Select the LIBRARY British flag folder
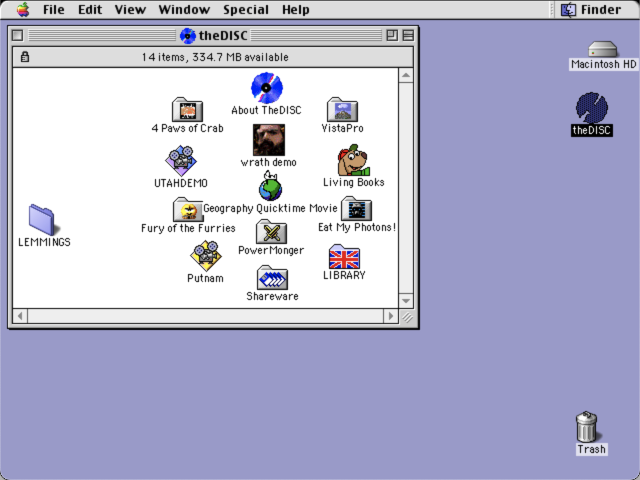 [344, 256]
